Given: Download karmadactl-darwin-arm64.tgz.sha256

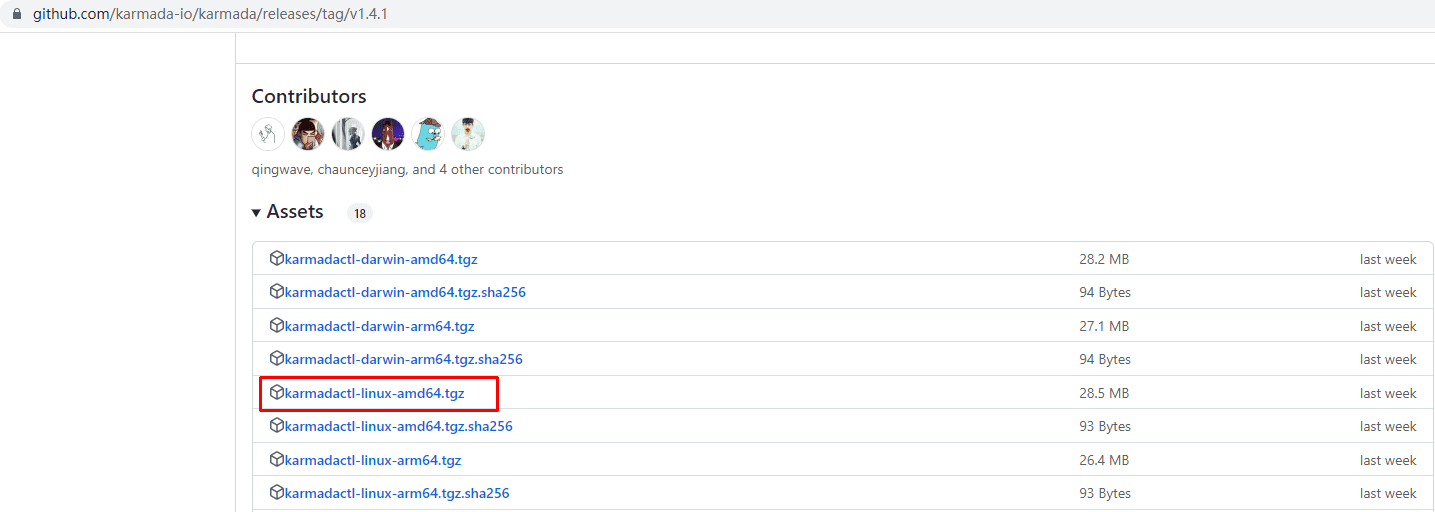Looking at the screenshot, I should pyautogui.click(x=403, y=359).
